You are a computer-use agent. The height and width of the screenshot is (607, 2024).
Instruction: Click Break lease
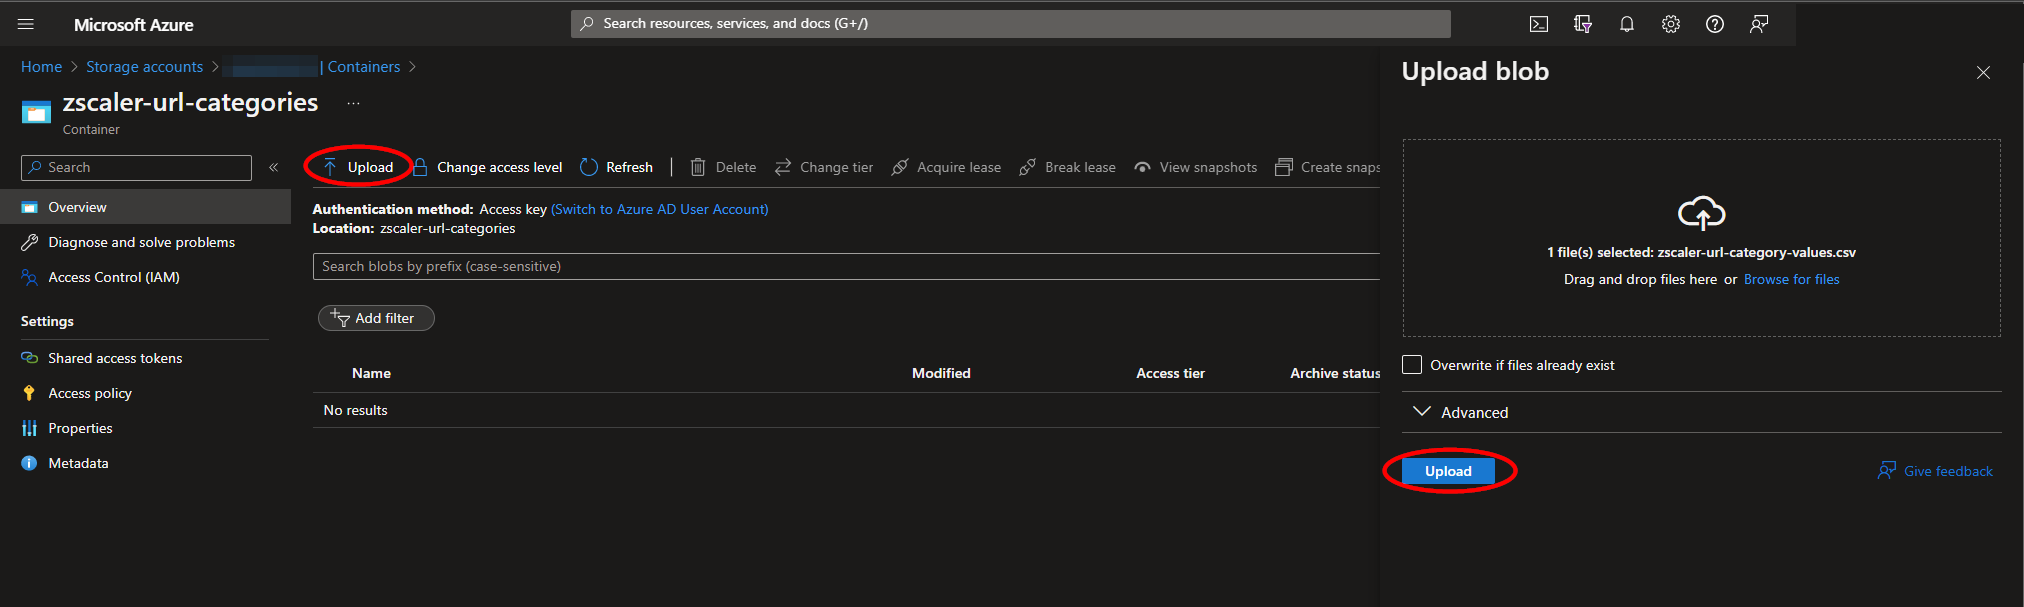coord(1067,167)
